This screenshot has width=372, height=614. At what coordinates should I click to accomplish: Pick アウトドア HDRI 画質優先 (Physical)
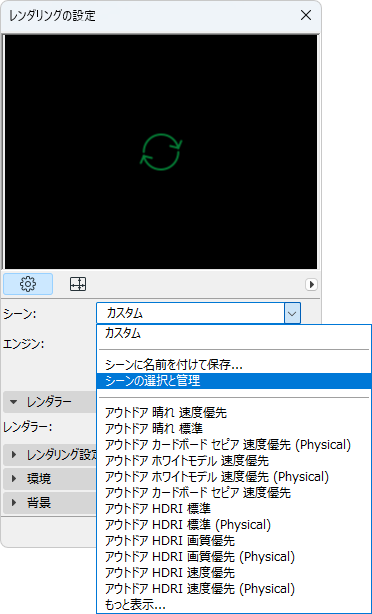point(234,557)
